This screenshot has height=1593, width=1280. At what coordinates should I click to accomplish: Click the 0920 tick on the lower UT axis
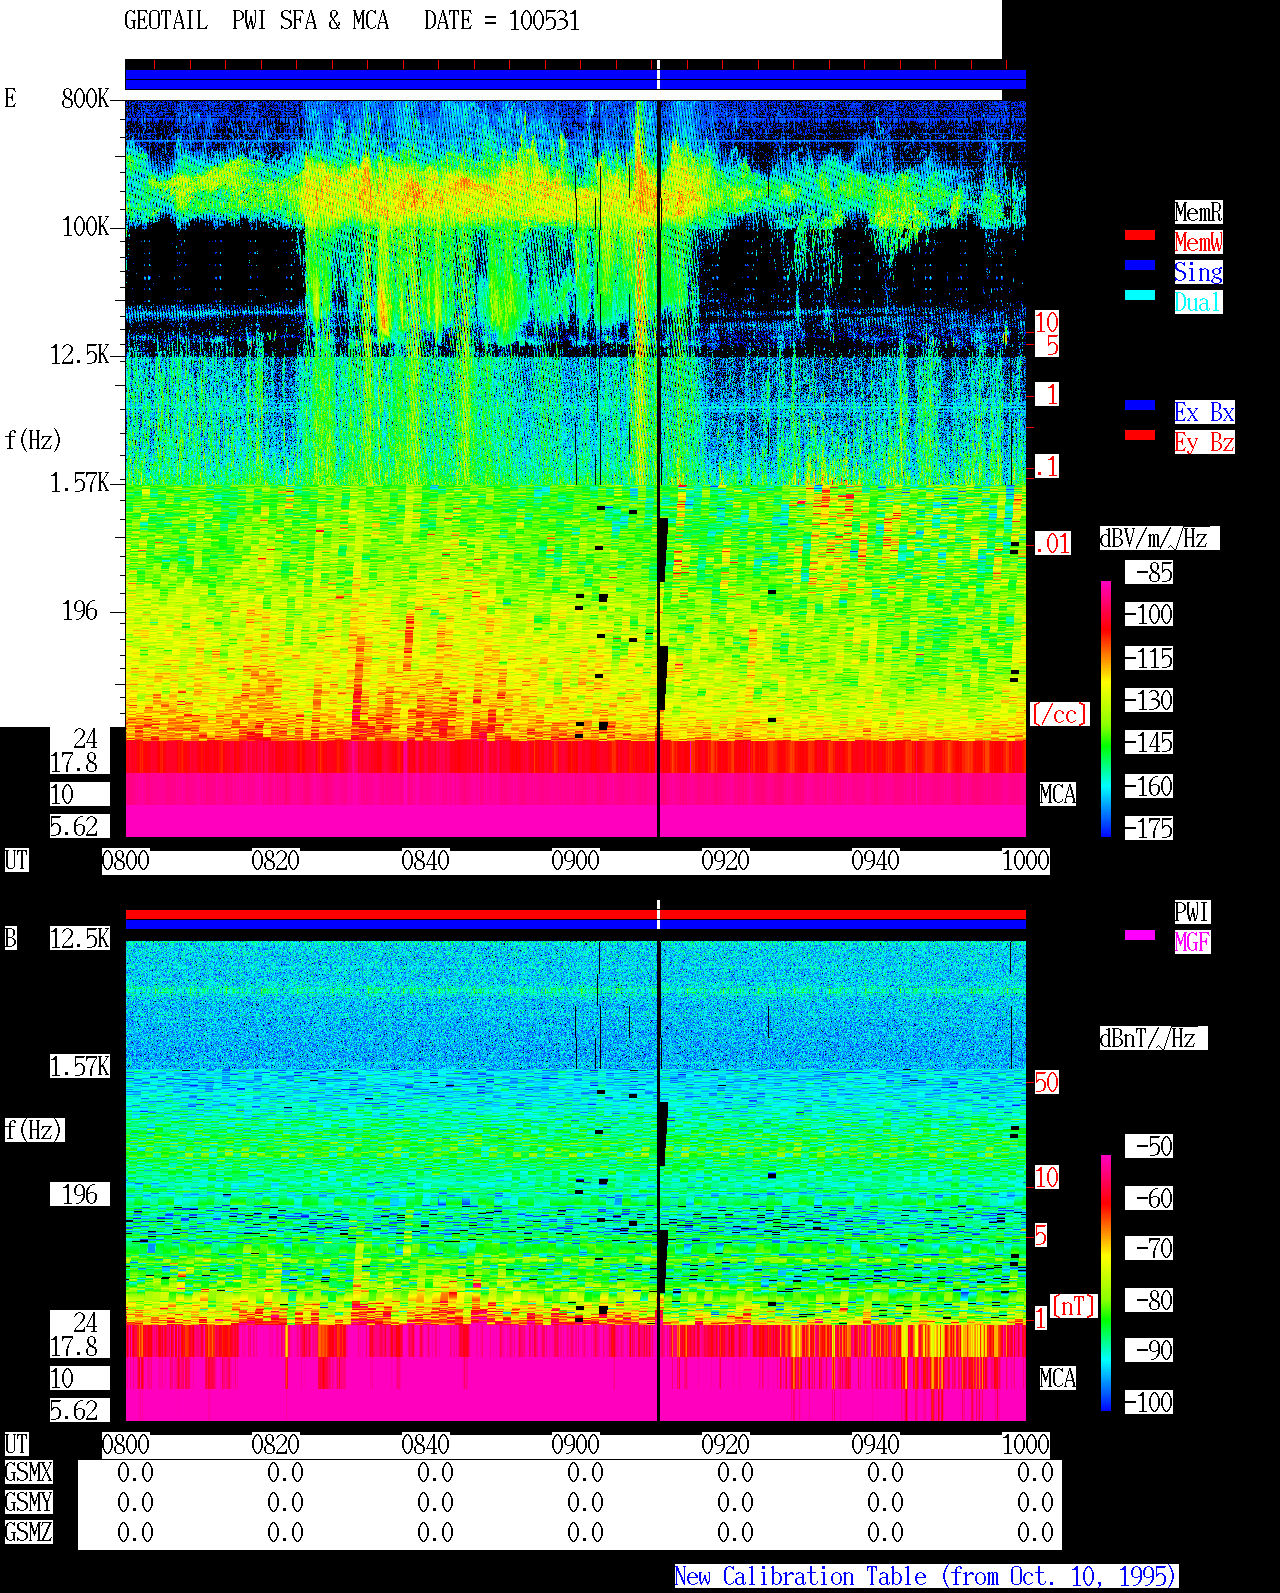(x=725, y=1444)
